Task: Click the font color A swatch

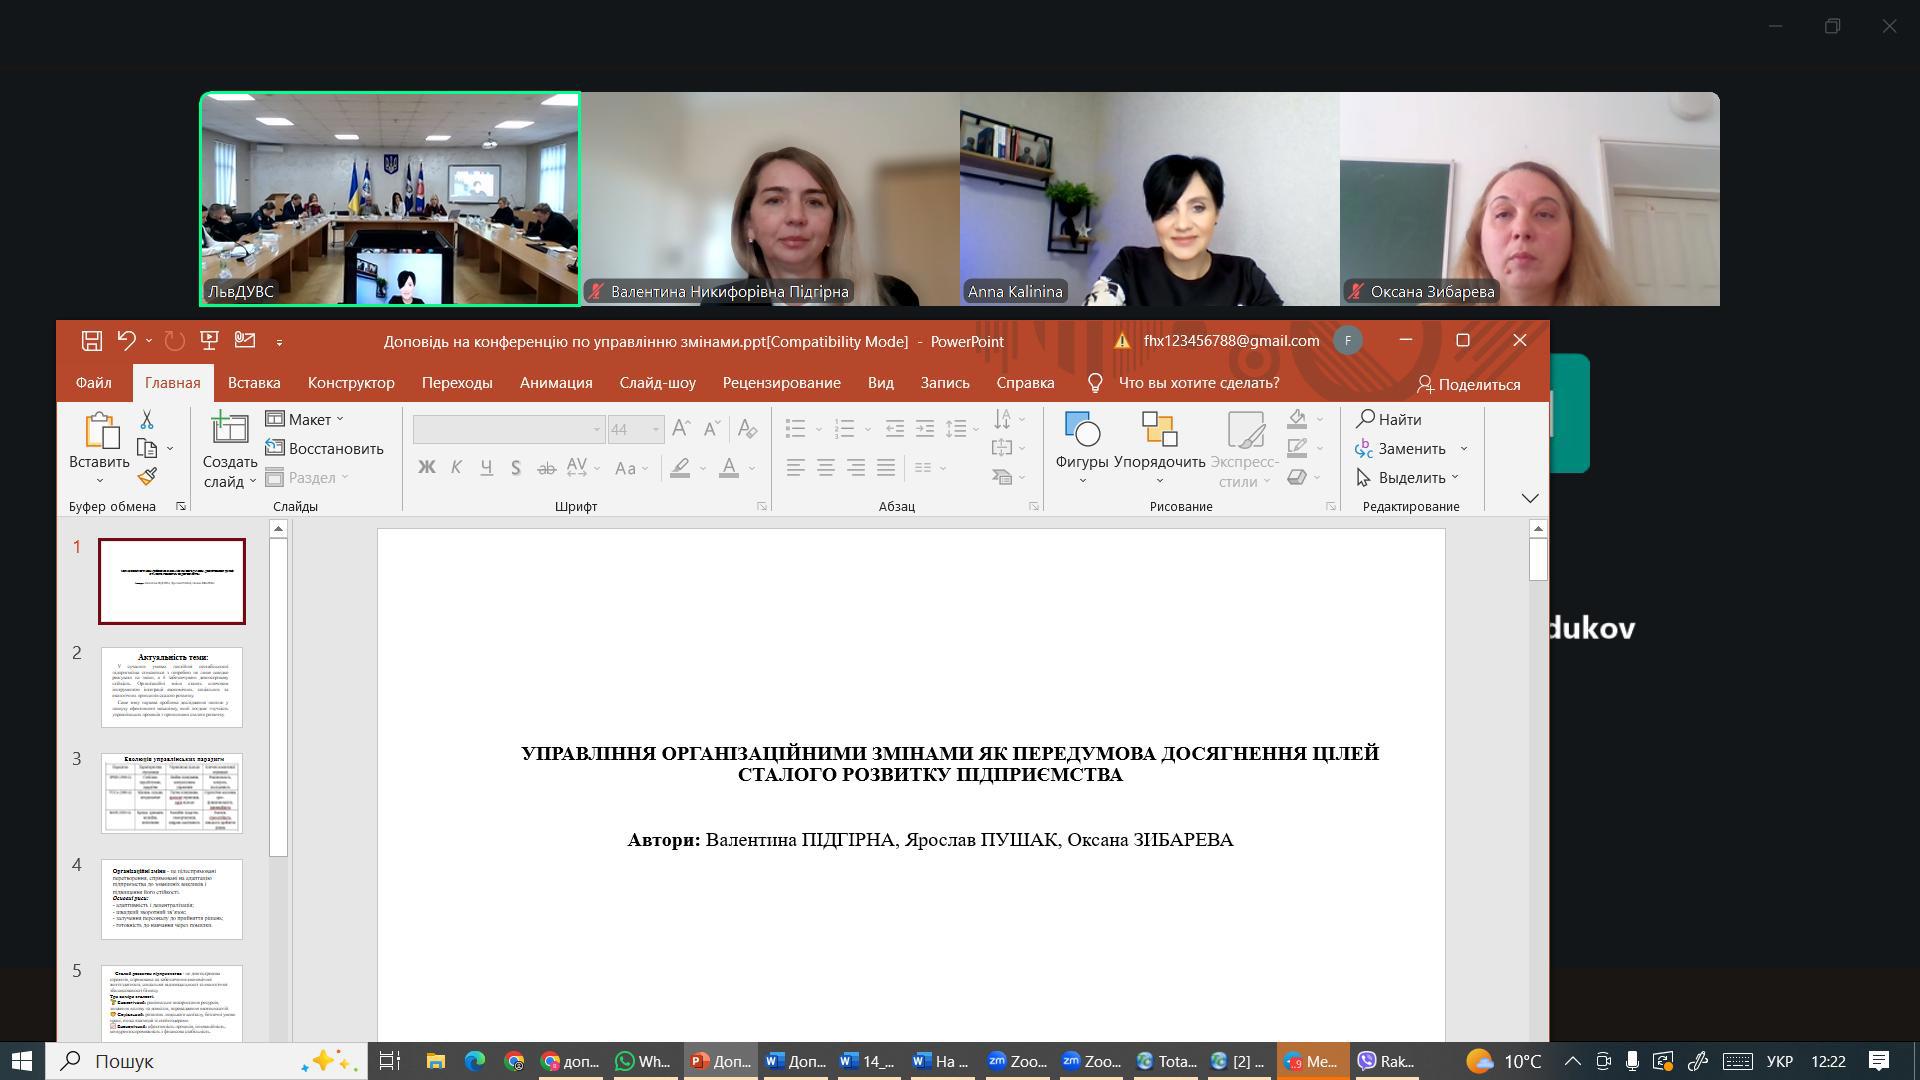Action: click(x=729, y=467)
